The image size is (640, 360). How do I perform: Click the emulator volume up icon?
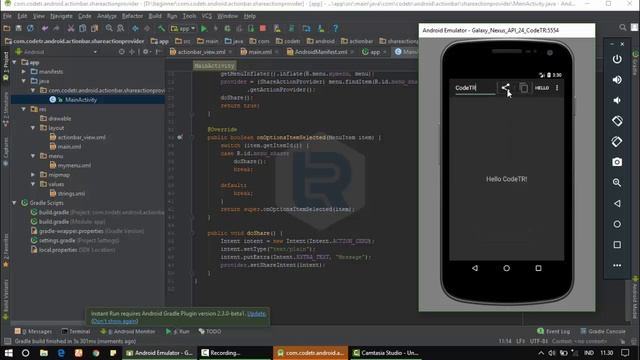coord(617,80)
